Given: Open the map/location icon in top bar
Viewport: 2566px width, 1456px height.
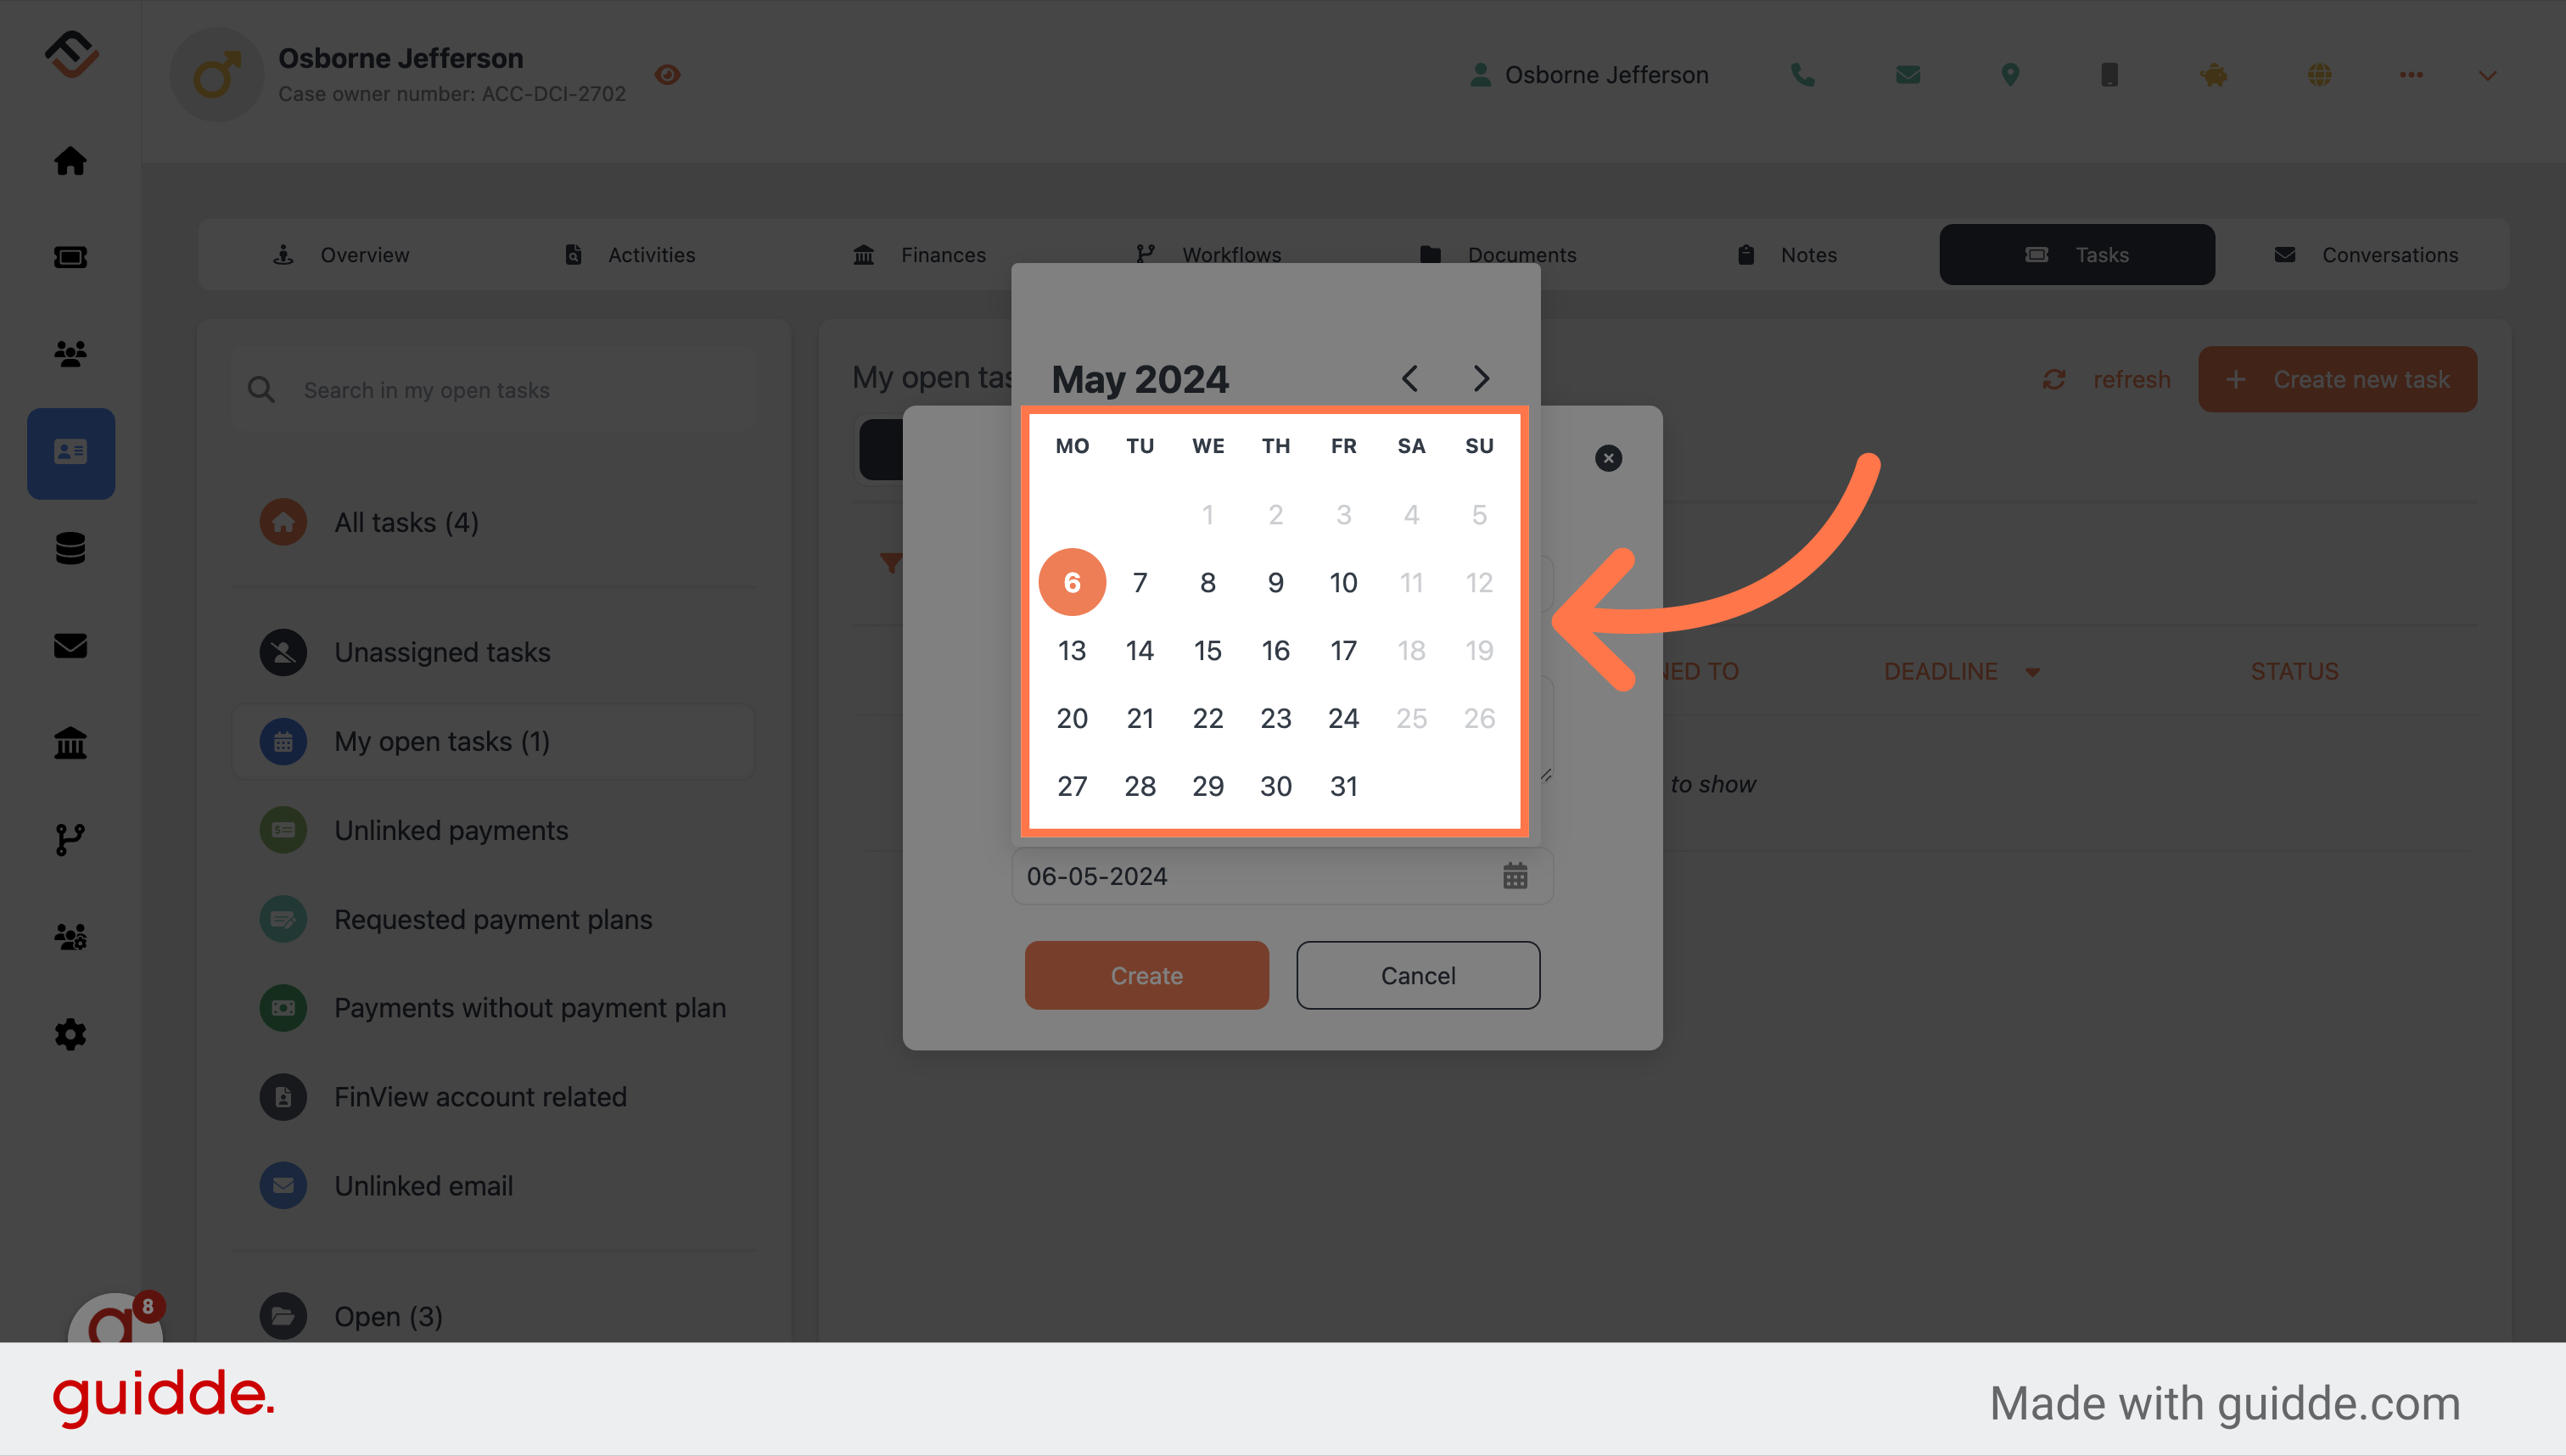Looking at the screenshot, I should tap(2009, 72).
